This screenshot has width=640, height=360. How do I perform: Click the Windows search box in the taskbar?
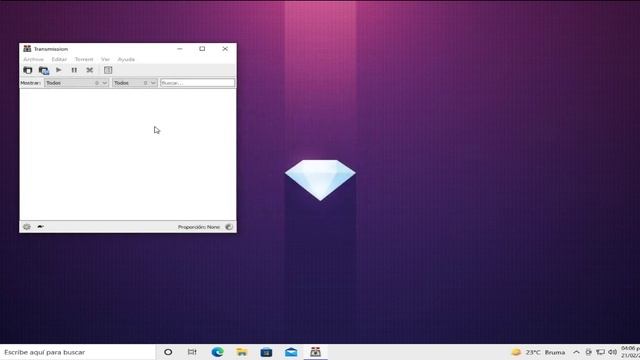(78, 352)
